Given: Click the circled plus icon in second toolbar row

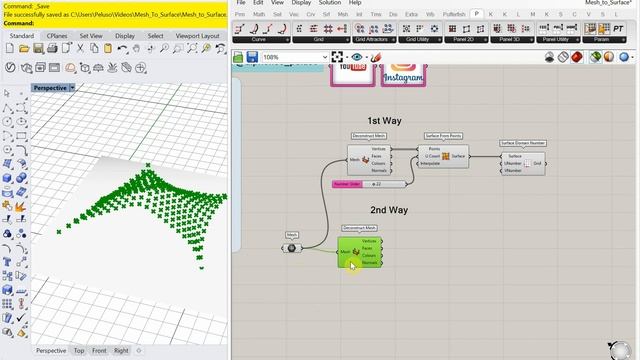Looking at the screenshot, I should (x=140, y=67).
